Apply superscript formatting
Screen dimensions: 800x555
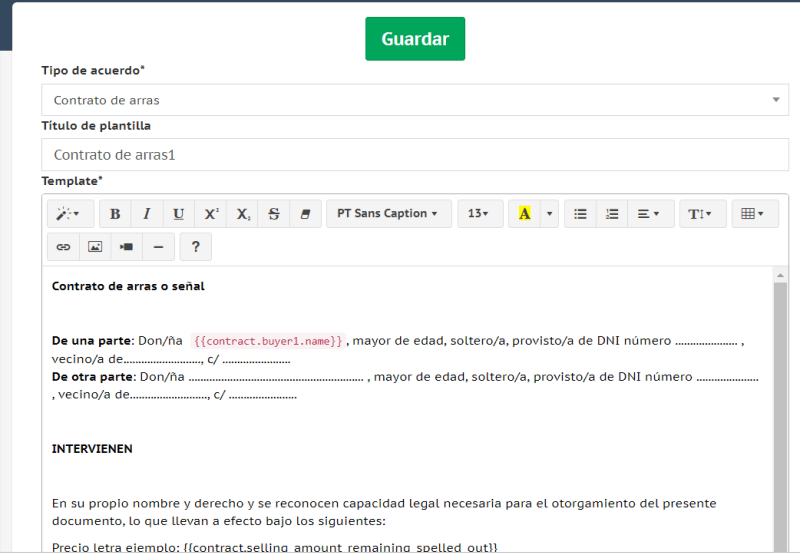[211, 214]
